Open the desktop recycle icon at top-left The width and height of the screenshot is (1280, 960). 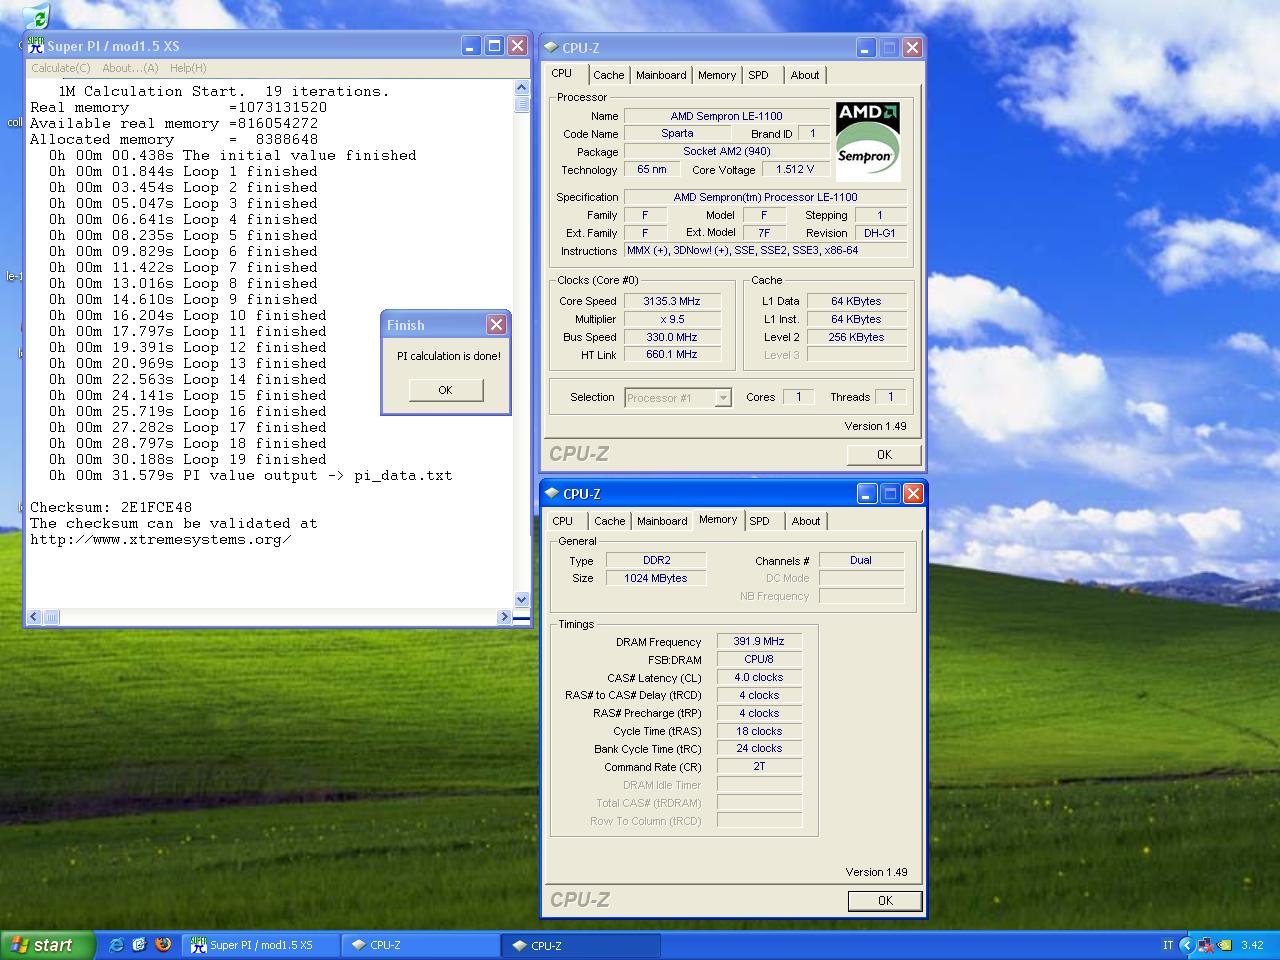pos(36,16)
